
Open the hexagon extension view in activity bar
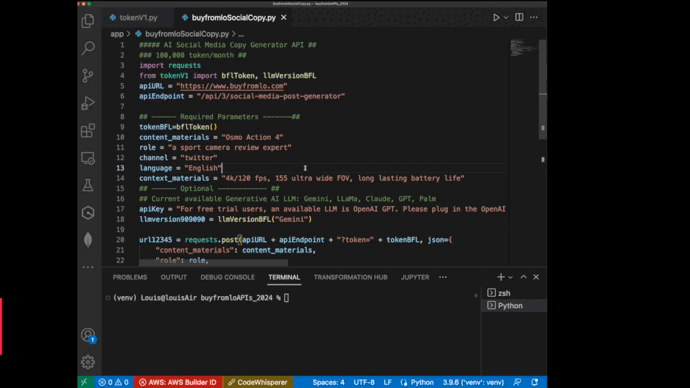pyautogui.click(x=88, y=213)
